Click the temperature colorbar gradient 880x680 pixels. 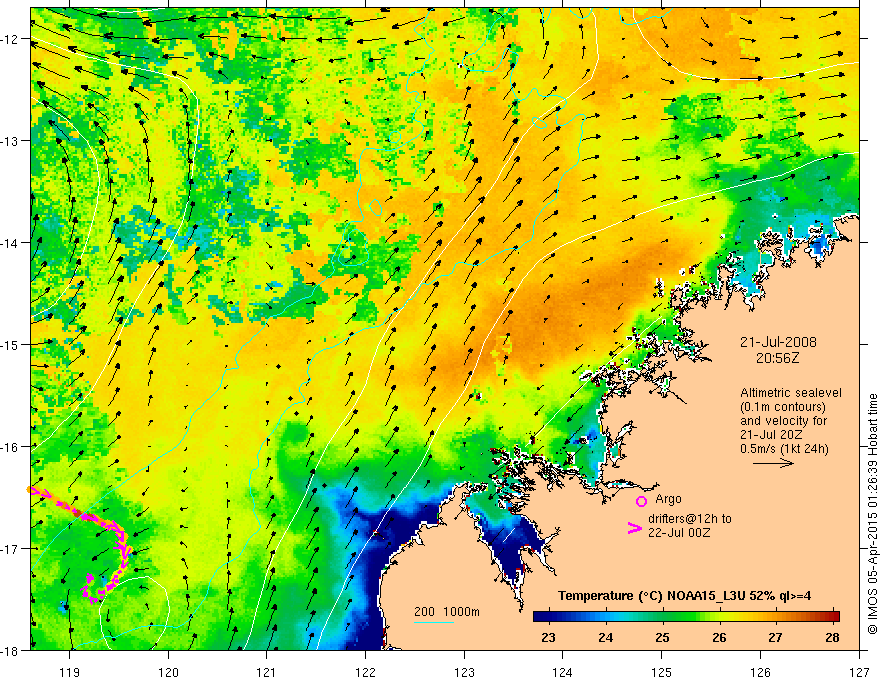click(x=686, y=616)
